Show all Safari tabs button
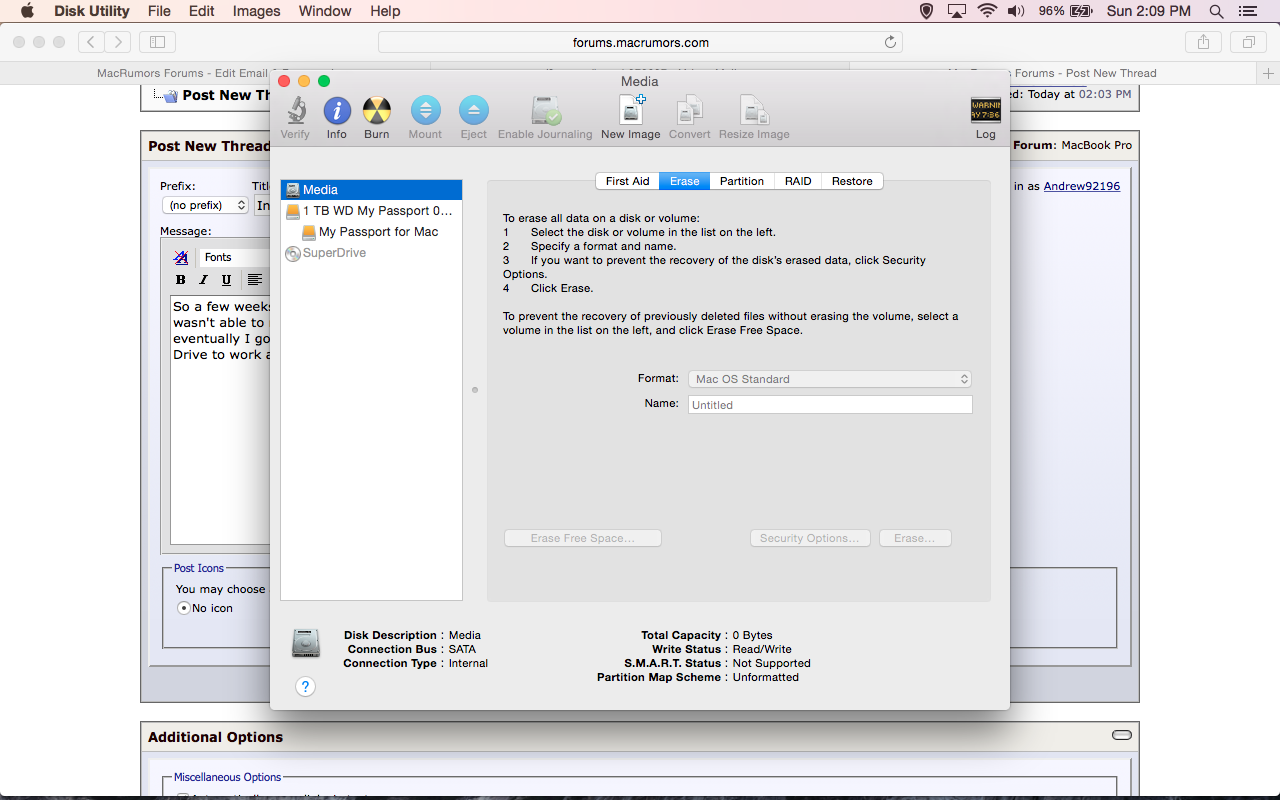 click(x=1248, y=42)
